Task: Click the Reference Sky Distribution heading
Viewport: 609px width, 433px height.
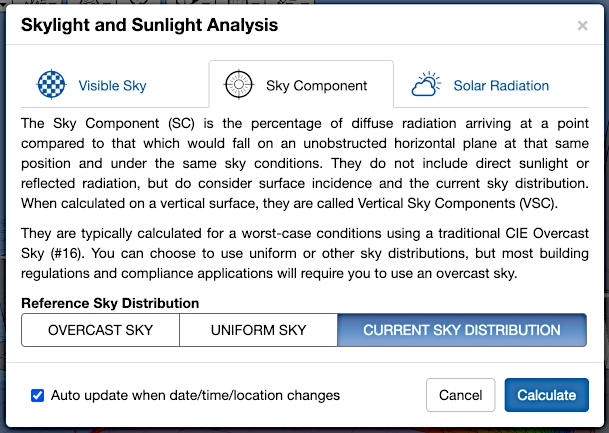Action: pyautogui.click(x=110, y=303)
